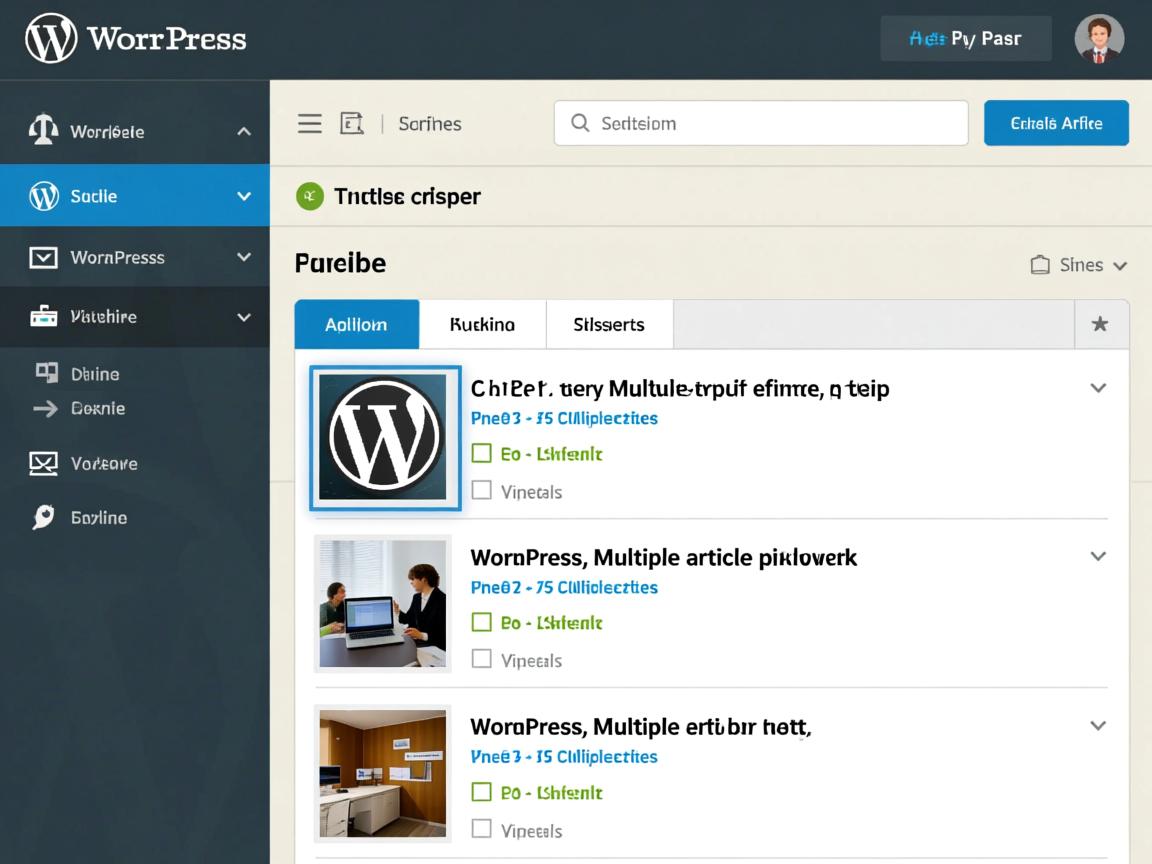Open the user profile avatar
1152x864 pixels.
click(x=1099, y=39)
